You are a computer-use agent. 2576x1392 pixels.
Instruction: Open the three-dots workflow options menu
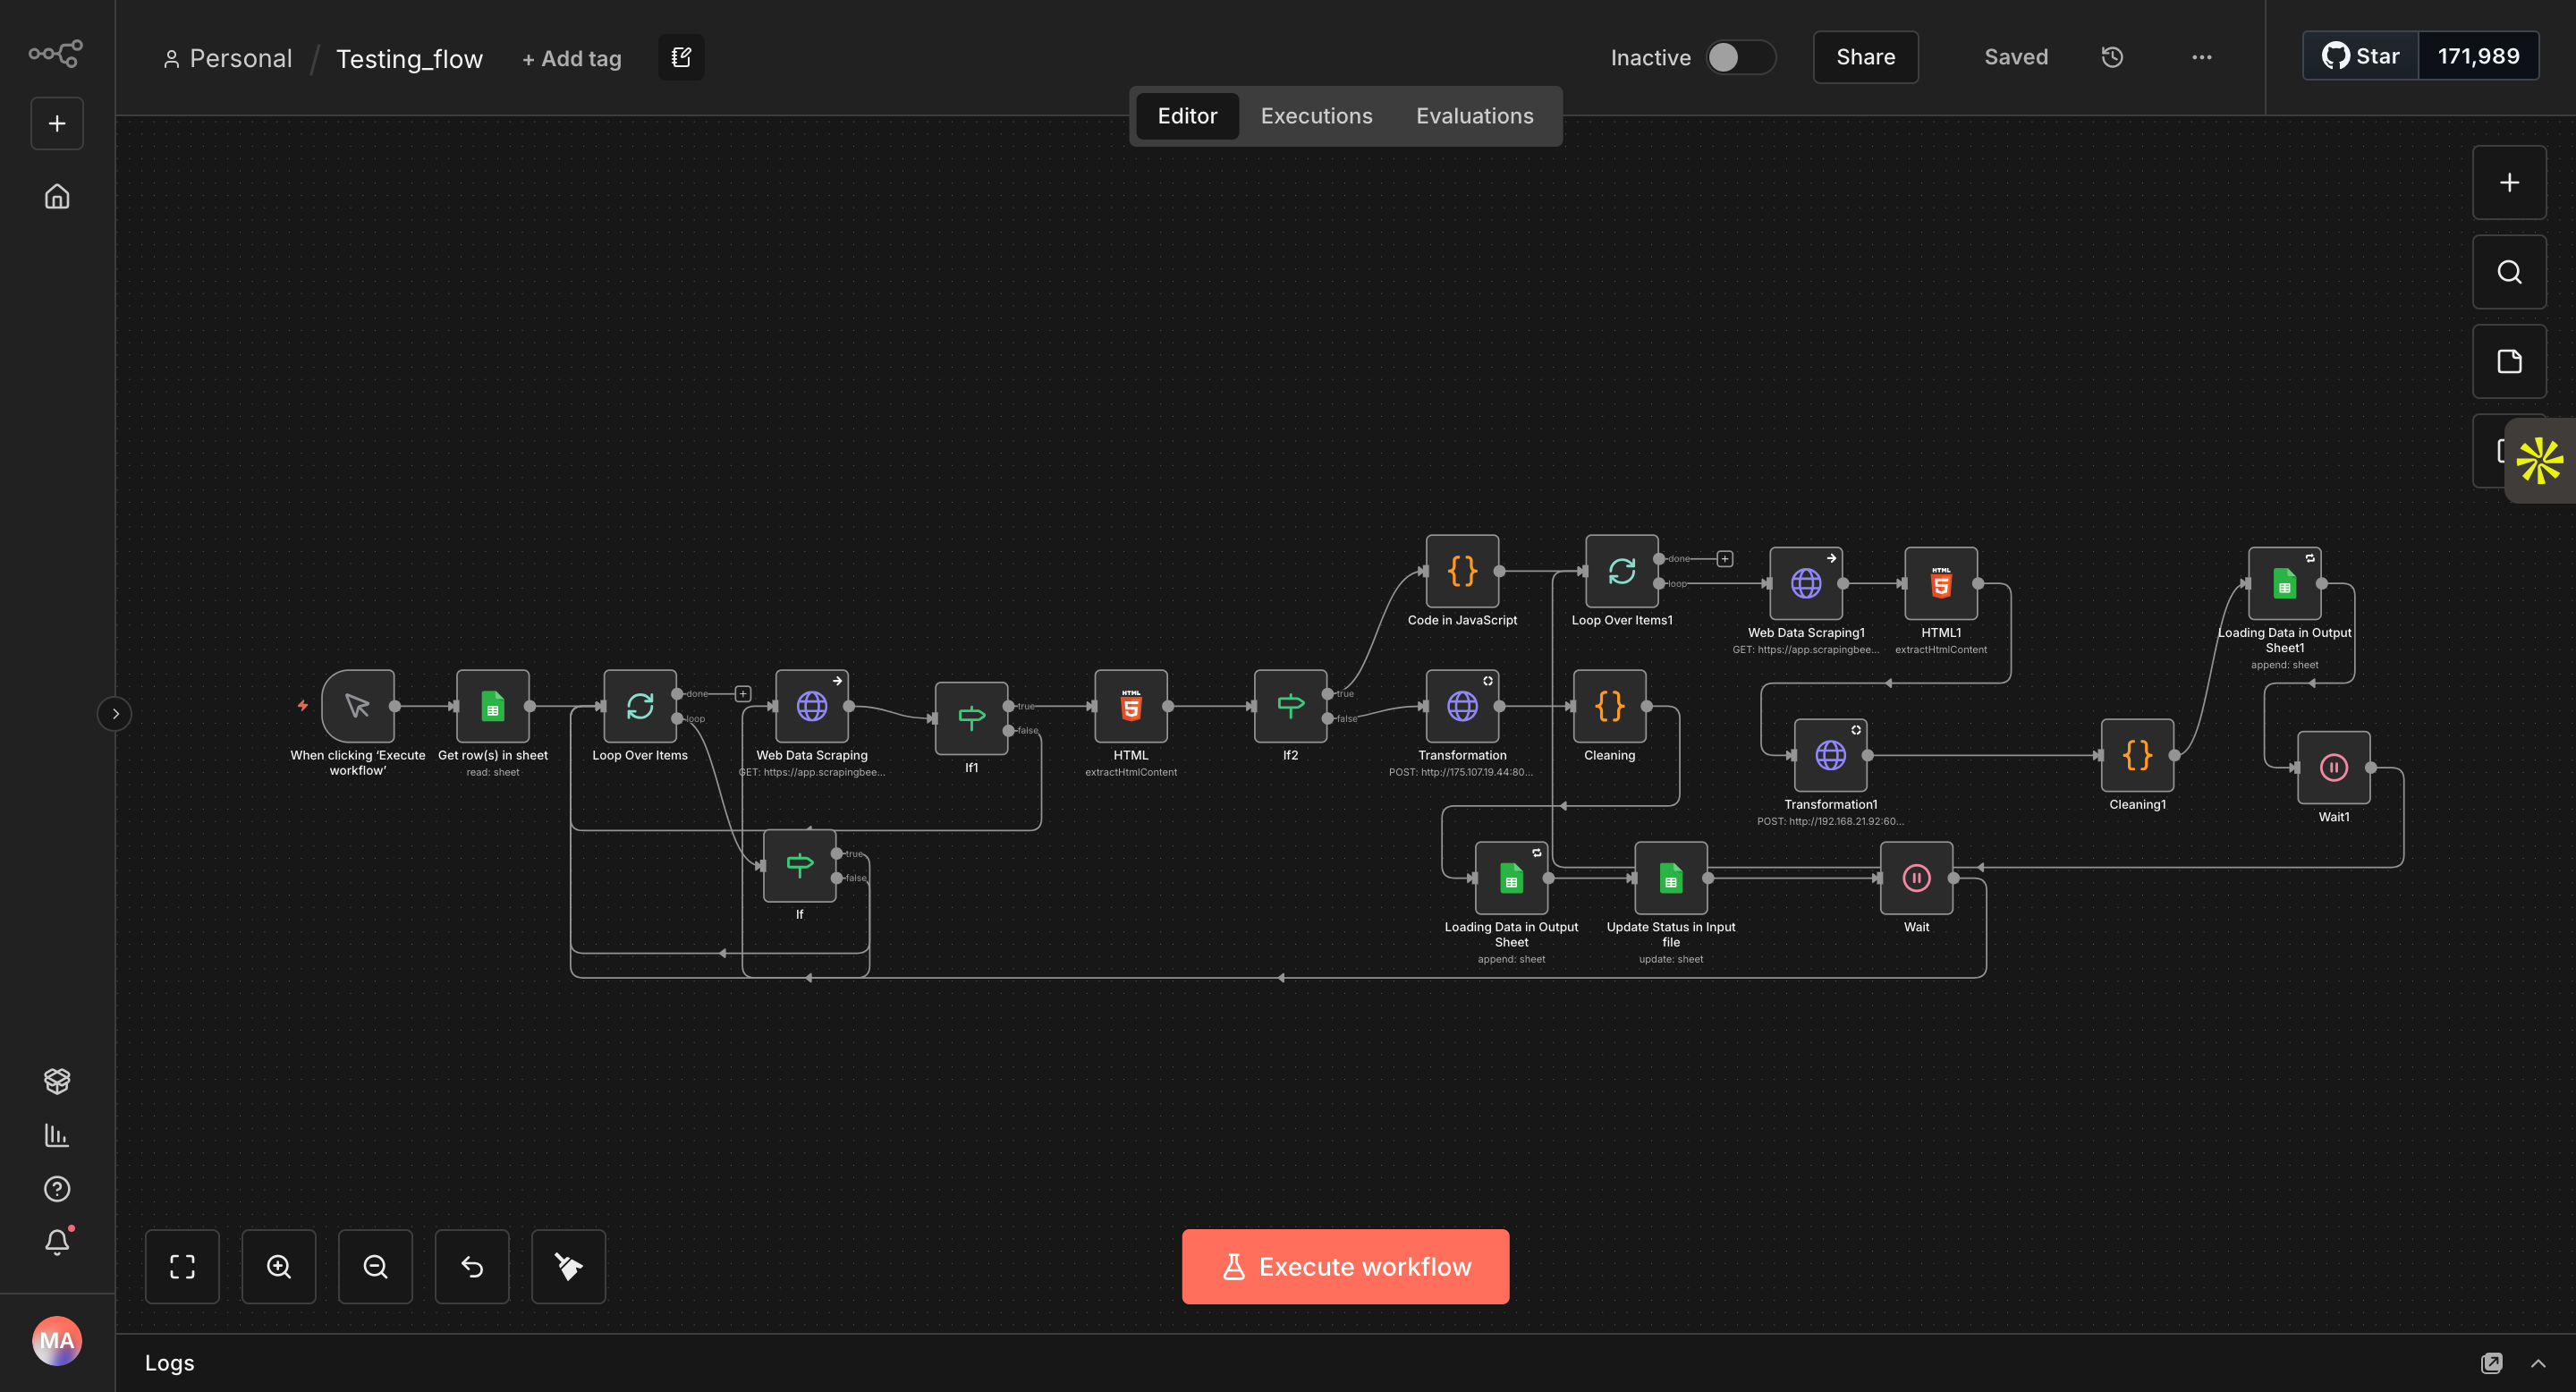pyautogui.click(x=2201, y=57)
